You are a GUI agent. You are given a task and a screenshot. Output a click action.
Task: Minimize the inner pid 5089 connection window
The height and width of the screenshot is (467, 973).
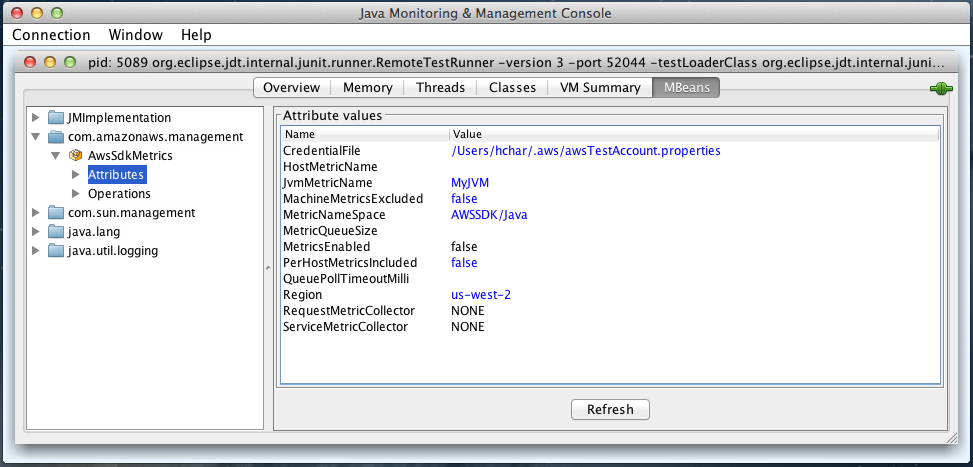(50, 62)
